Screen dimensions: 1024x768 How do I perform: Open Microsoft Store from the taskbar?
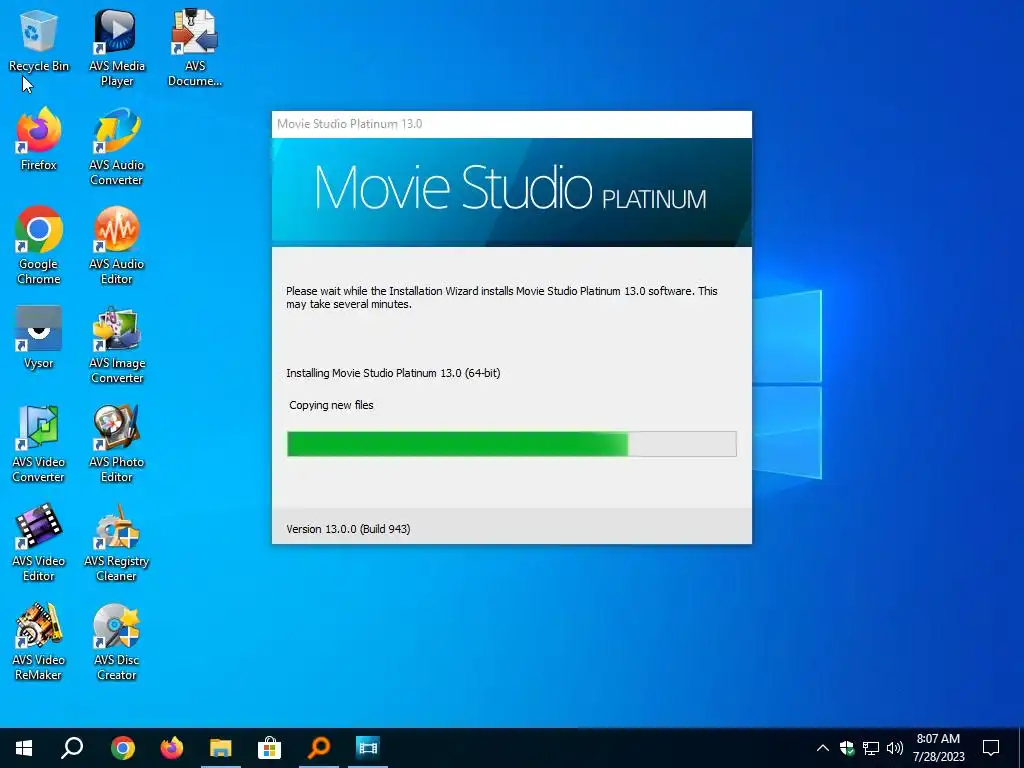[x=269, y=748]
